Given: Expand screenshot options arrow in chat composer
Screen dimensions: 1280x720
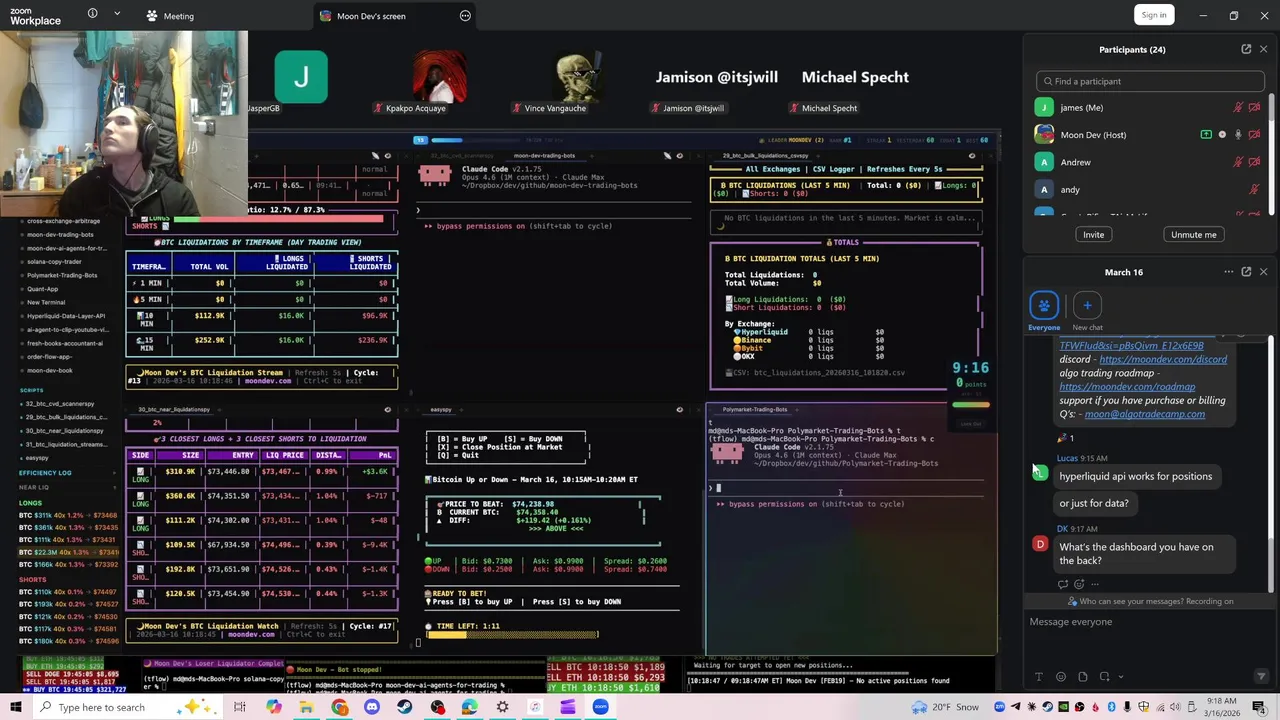Looking at the screenshot, I should click(1120, 677).
